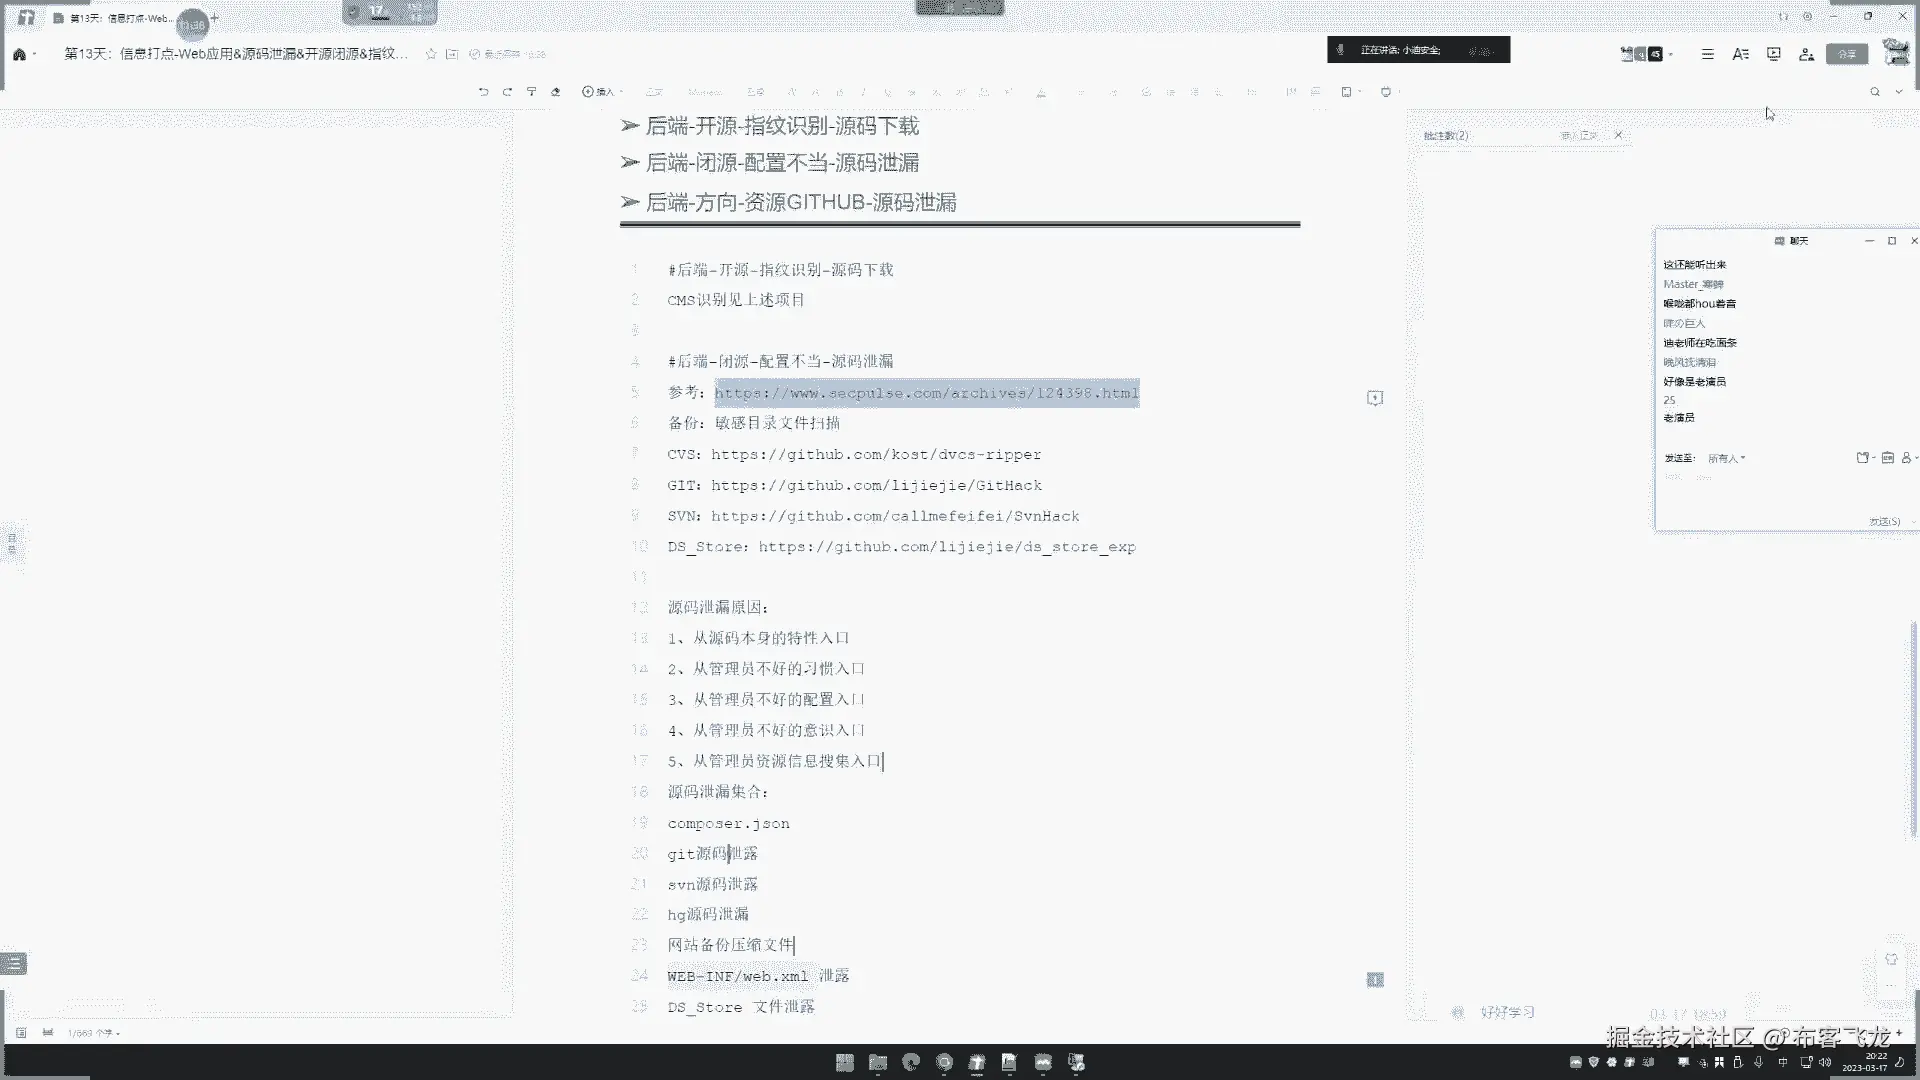Toggle the outline sidebar button at bottom left
The image size is (1920, 1080).
pyautogui.click(x=14, y=963)
